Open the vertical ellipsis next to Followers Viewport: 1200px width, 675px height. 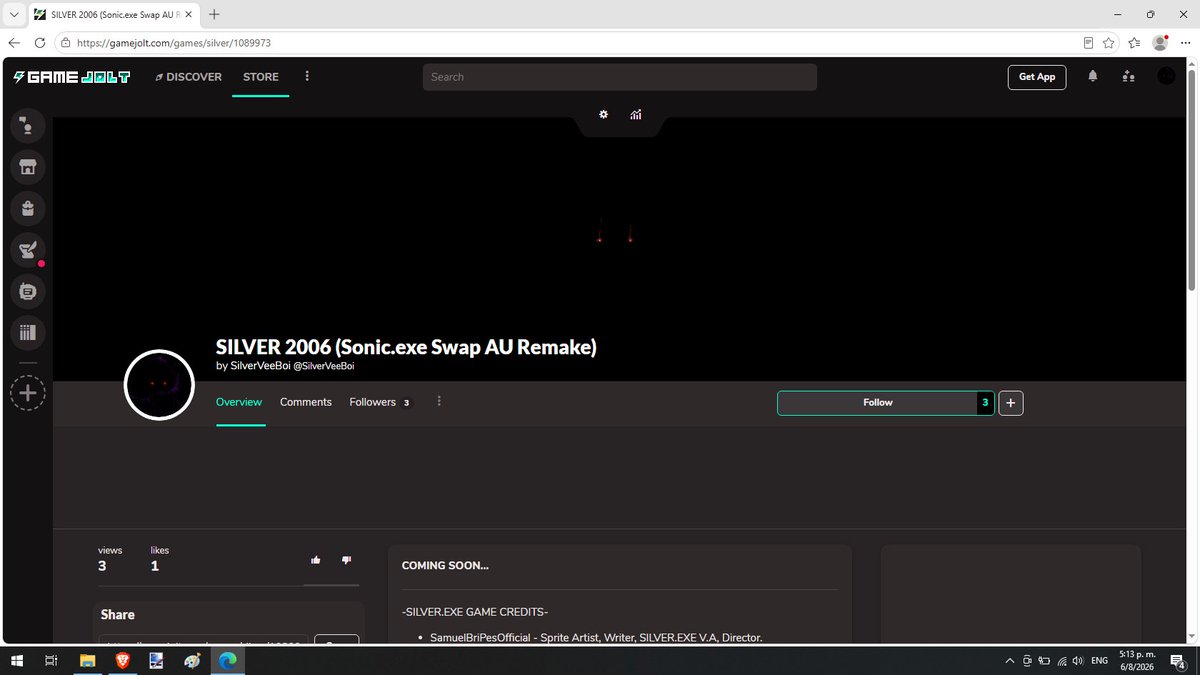point(439,401)
